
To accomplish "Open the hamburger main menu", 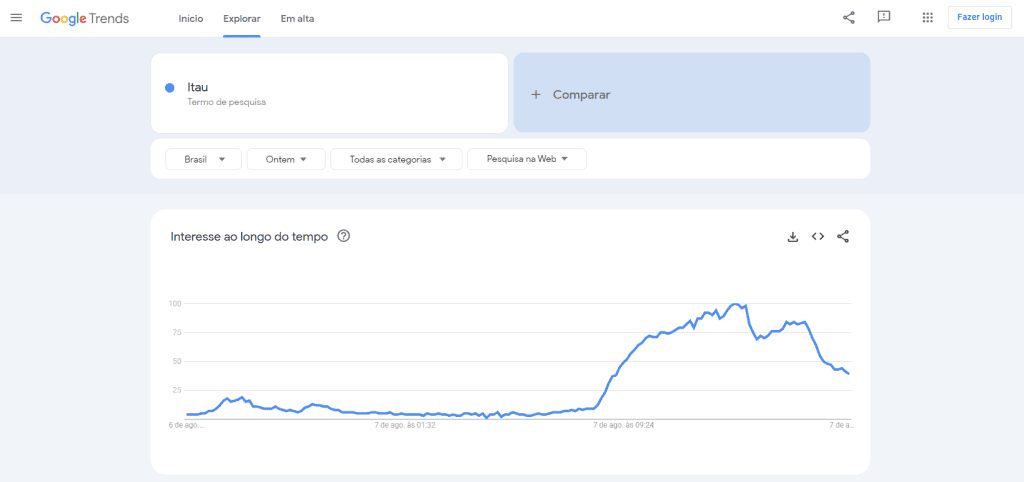I will tap(16, 18).
